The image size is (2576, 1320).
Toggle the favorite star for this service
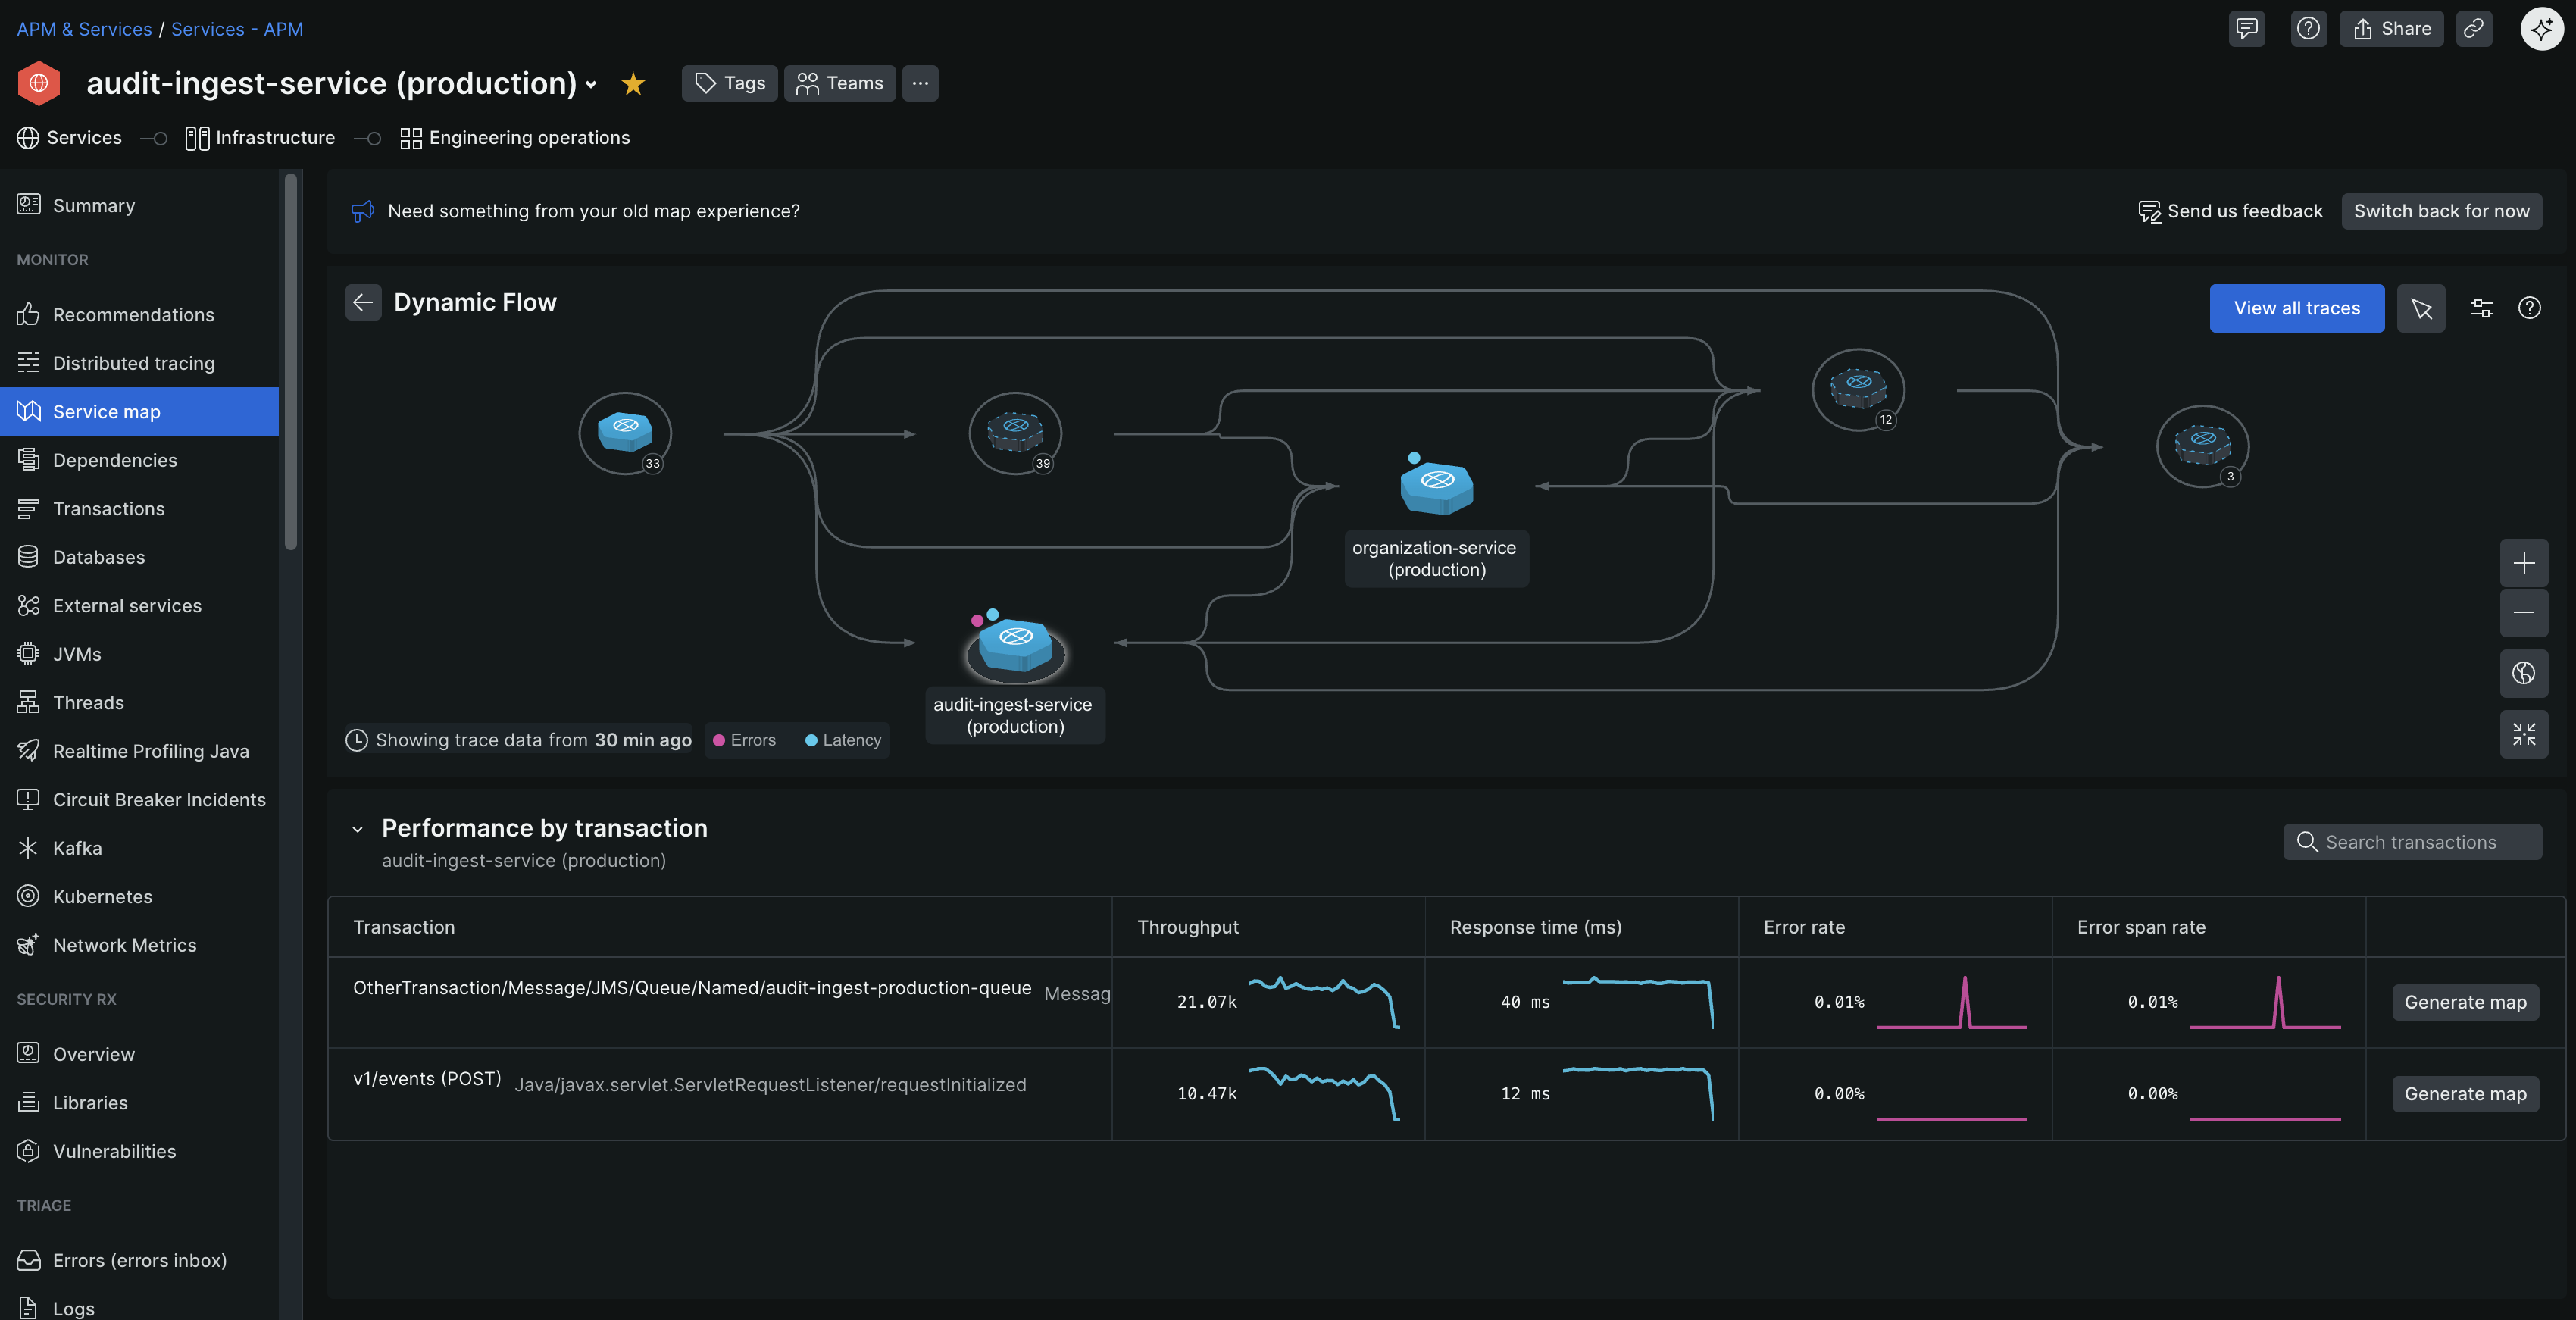point(633,84)
